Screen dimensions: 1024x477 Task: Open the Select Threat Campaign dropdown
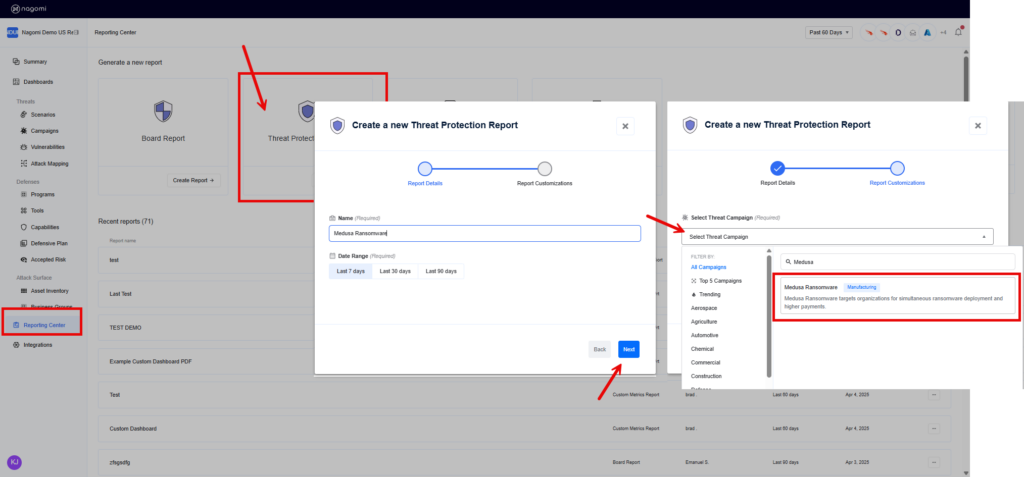[x=837, y=237]
